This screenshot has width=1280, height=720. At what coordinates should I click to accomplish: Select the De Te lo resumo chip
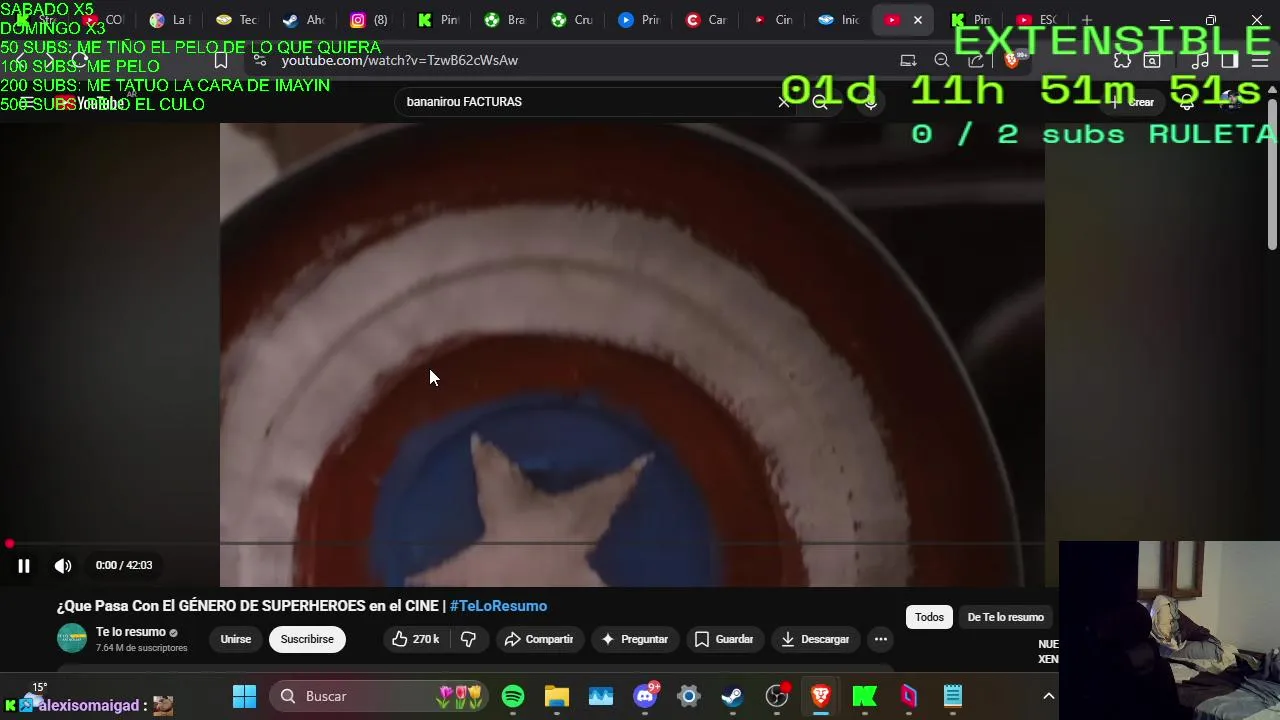1005,617
